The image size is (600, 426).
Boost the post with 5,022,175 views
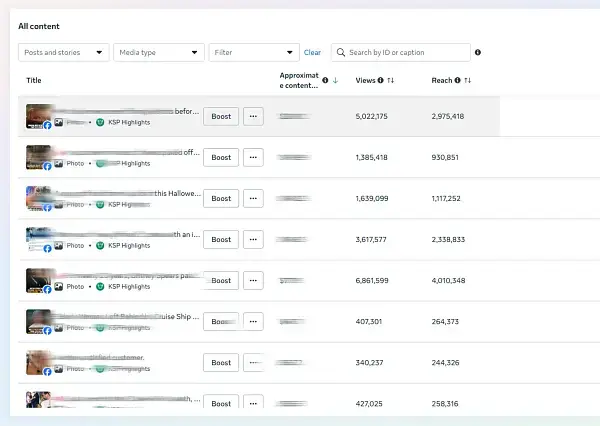point(221,116)
